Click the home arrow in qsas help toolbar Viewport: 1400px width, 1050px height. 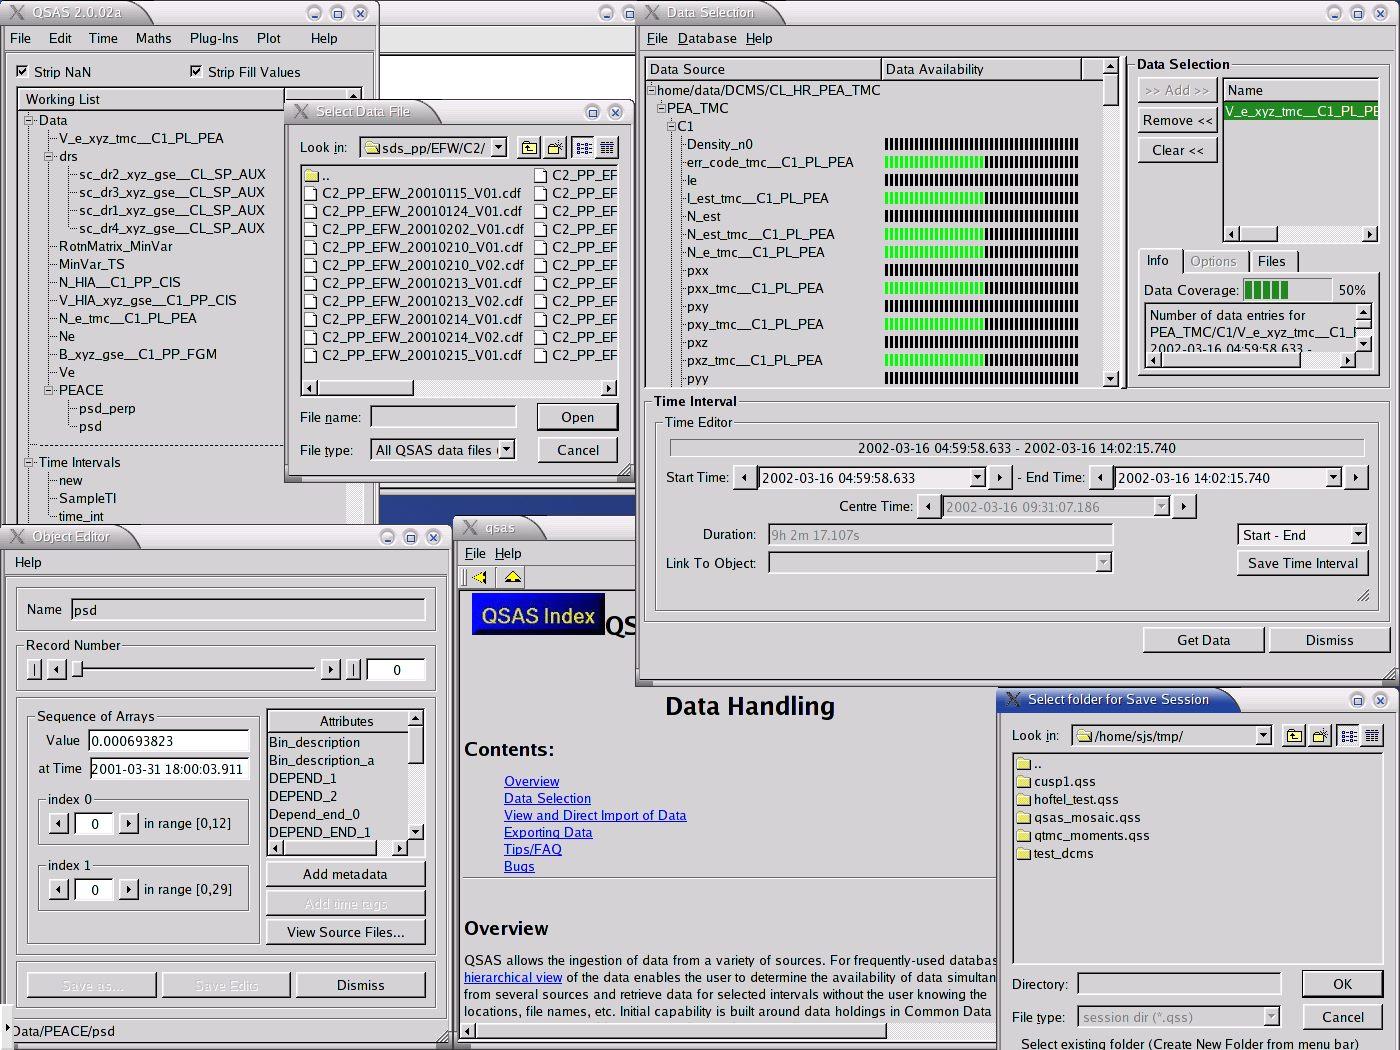tap(512, 577)
